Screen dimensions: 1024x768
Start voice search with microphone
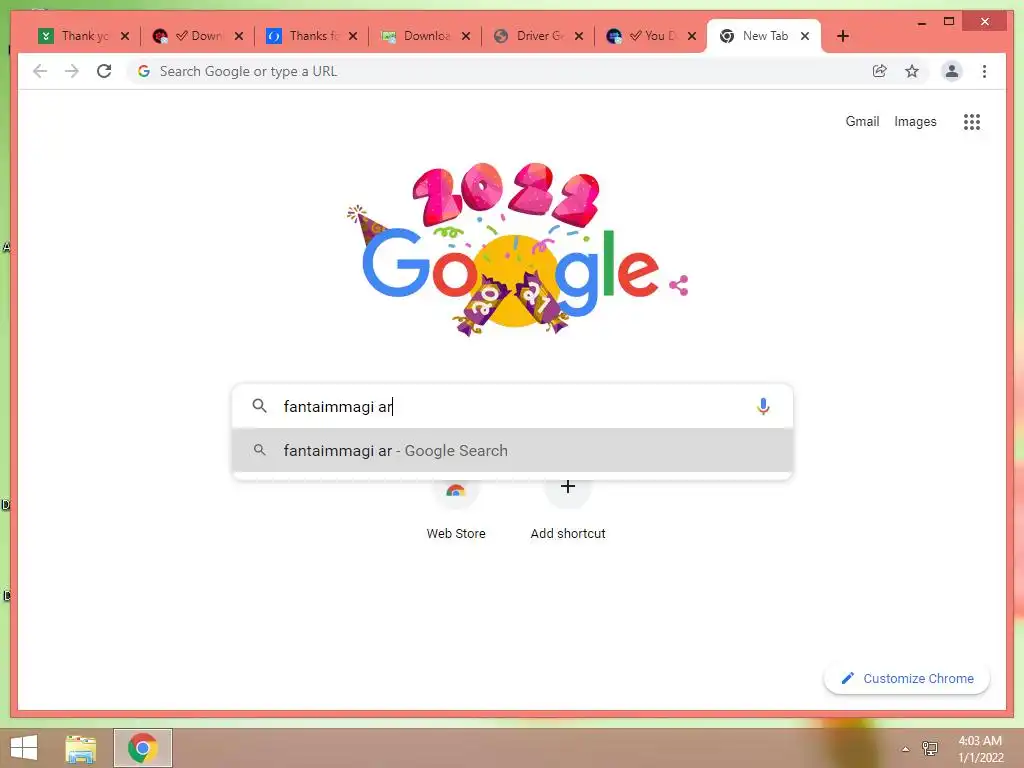pyautogui.click(x=763, y=406)
